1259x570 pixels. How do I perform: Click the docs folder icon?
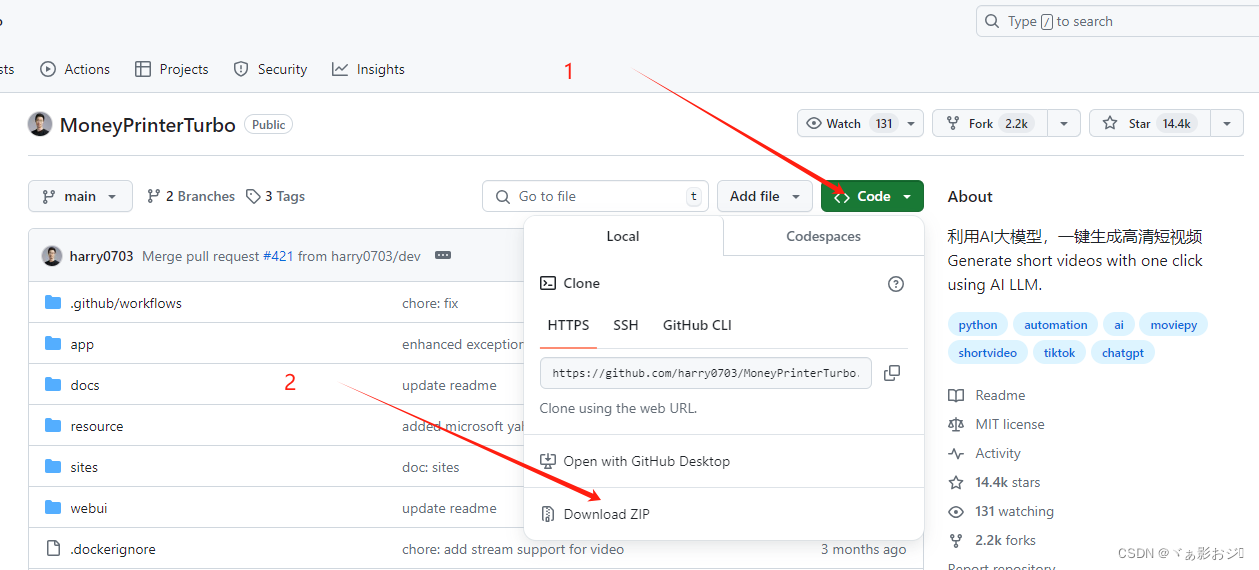[53, 385]
